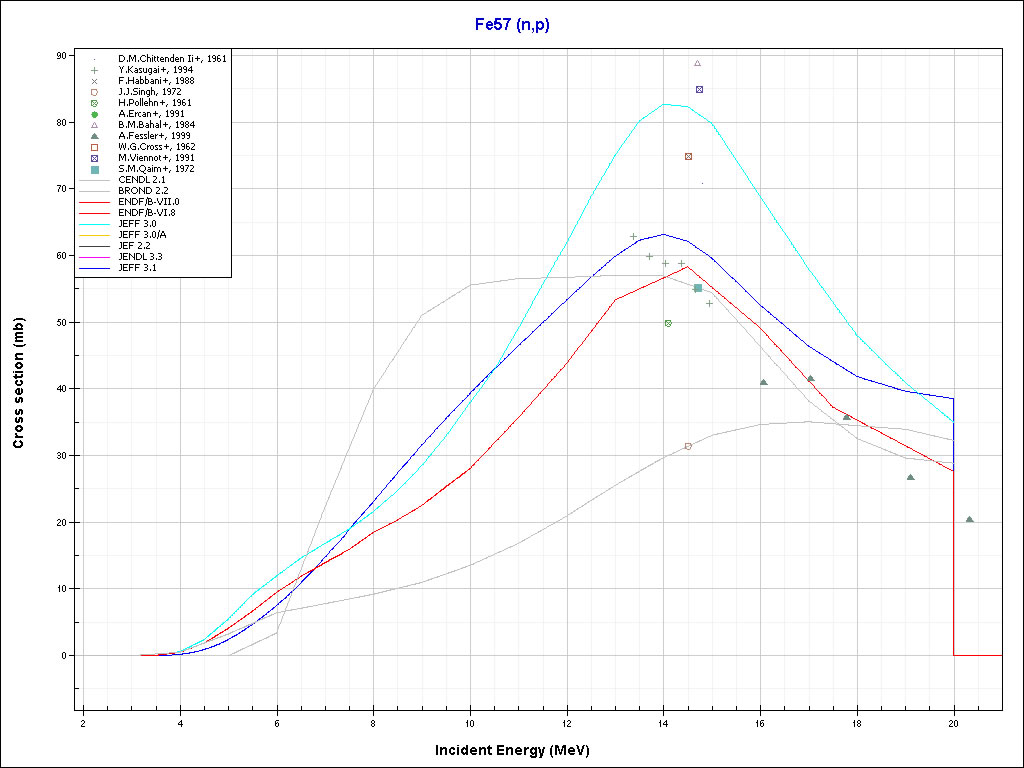
Task: Click S.M.Qaim teal square legend marker
Action: [x=94, y=169]
